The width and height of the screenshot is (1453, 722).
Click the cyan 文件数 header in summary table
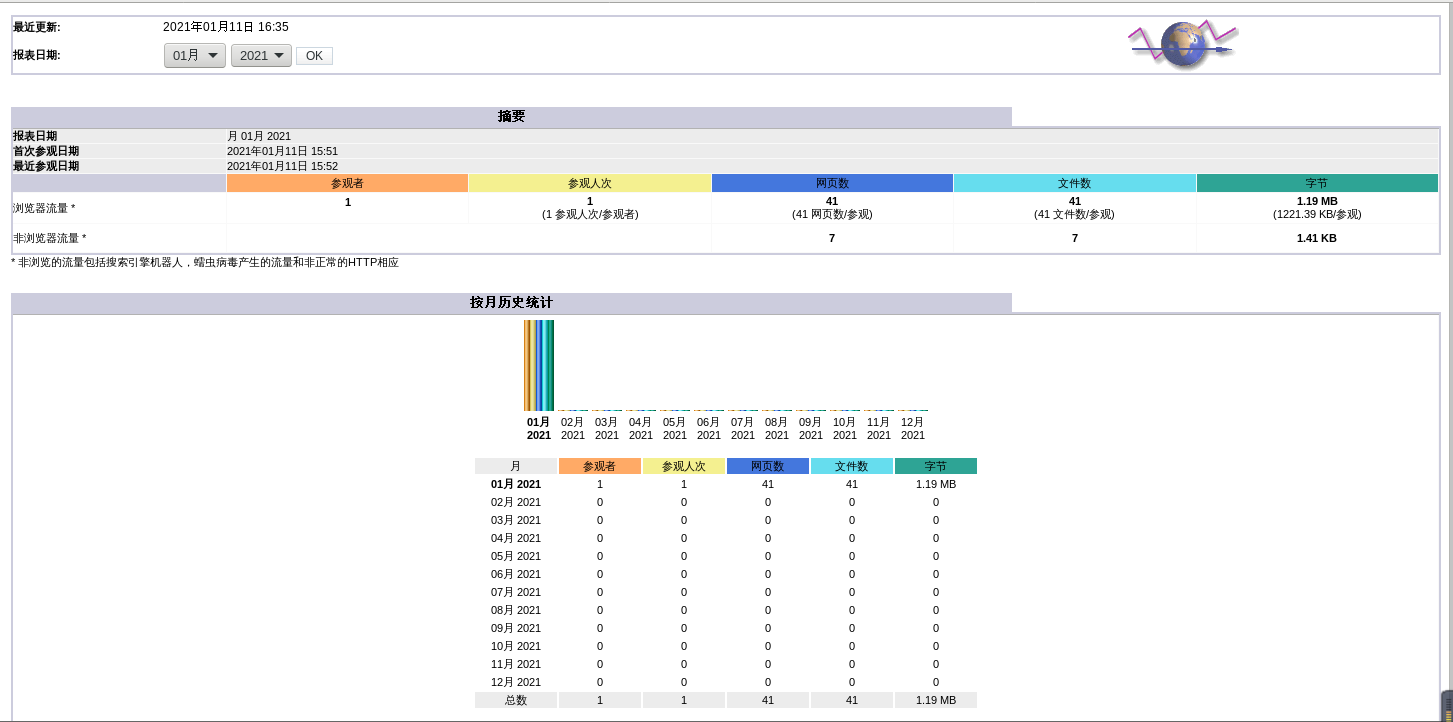click(1075, 183)
